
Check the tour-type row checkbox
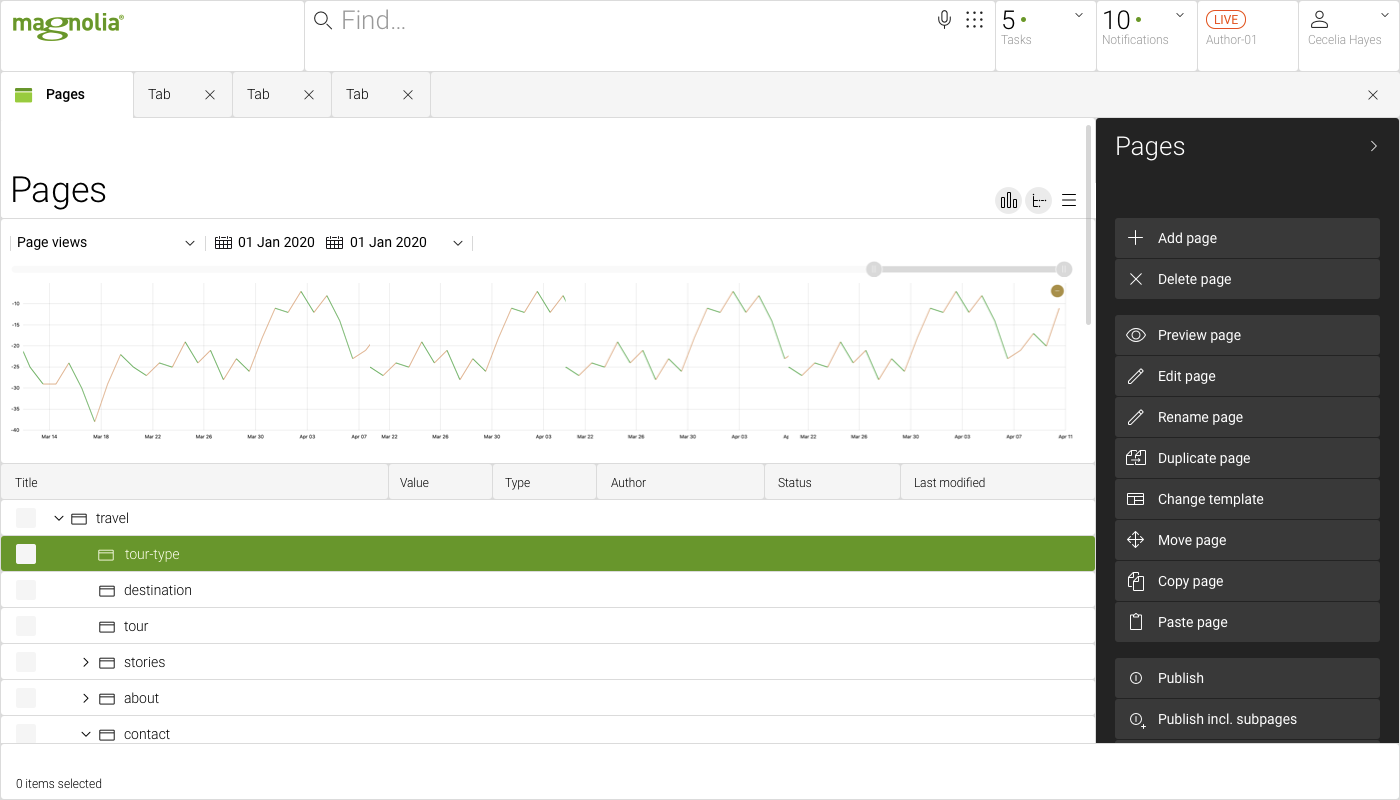pos(25,553)
